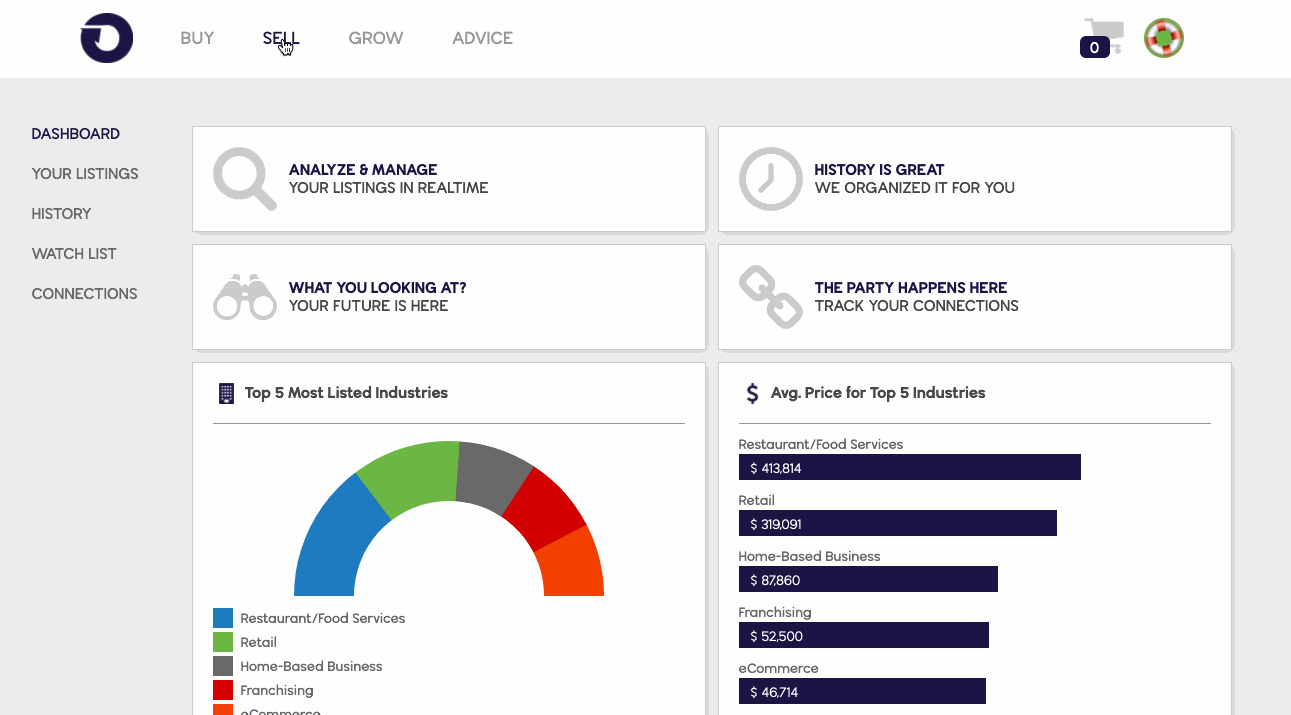Open the SELL menu

click(281, 38)
